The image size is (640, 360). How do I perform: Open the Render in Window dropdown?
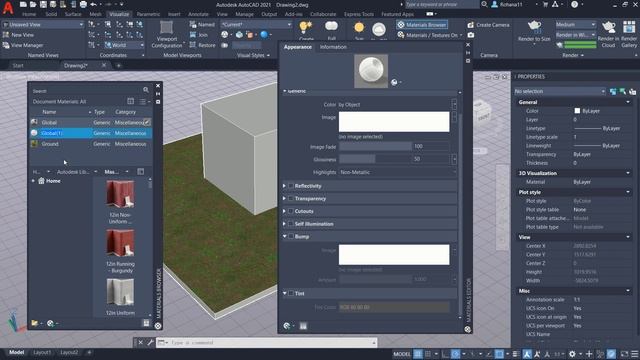tap(575, 35)
